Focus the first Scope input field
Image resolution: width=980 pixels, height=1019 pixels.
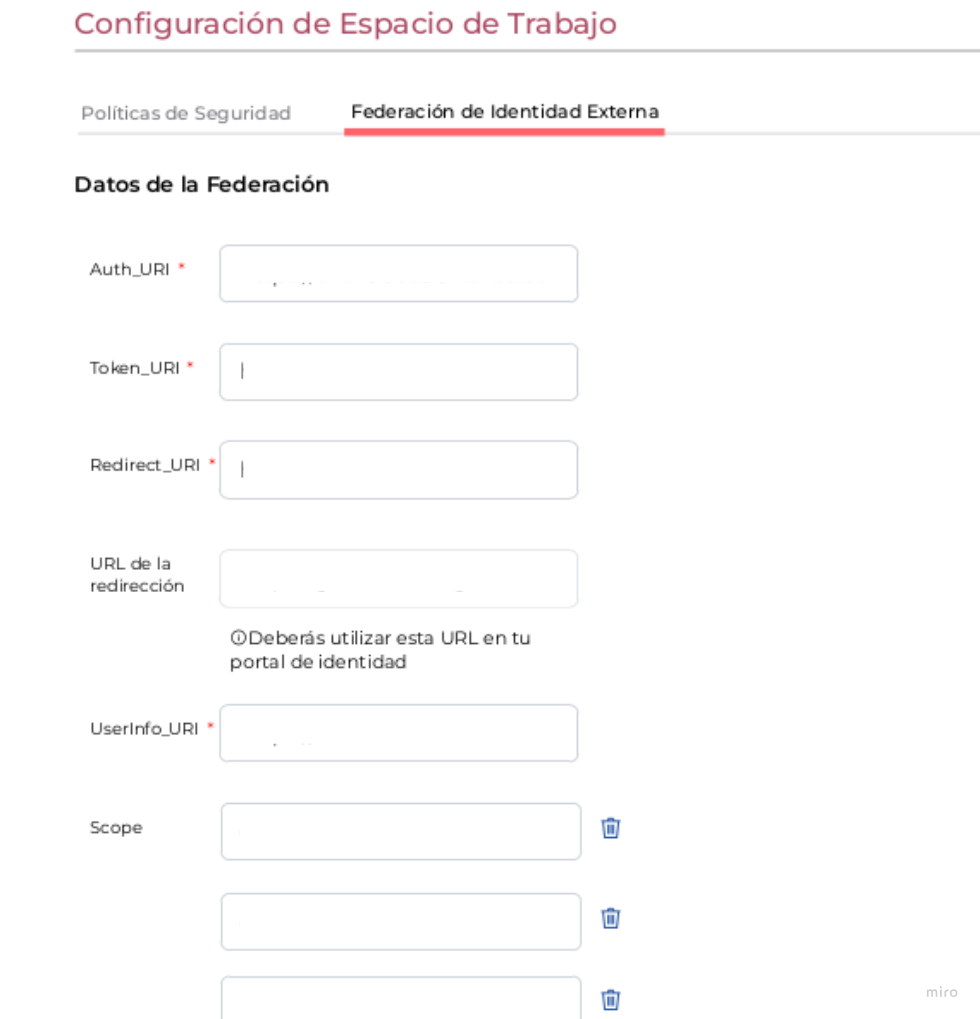point(400,831)
